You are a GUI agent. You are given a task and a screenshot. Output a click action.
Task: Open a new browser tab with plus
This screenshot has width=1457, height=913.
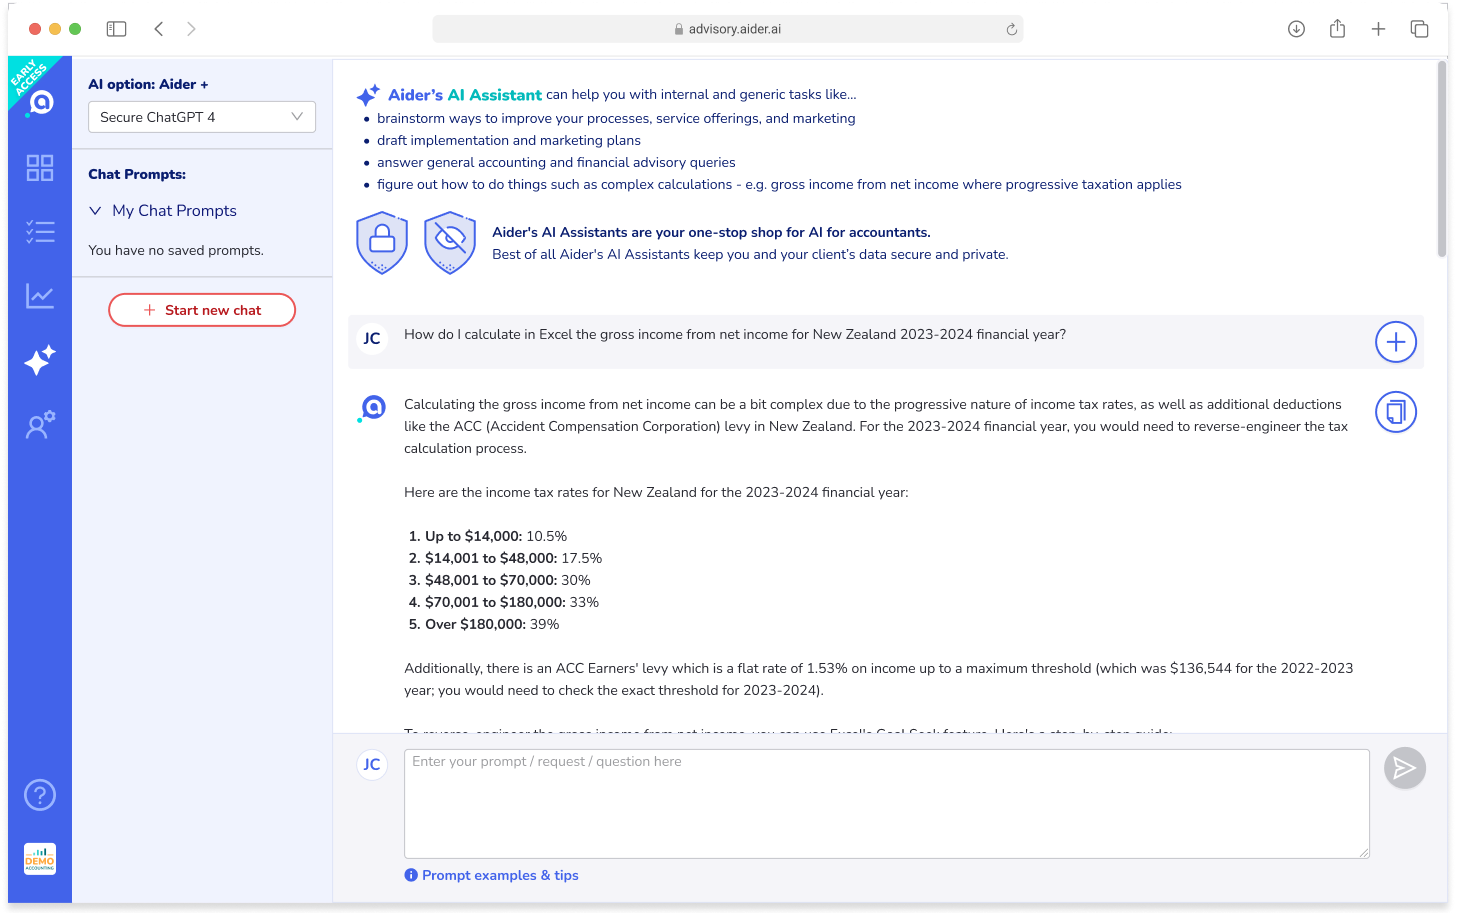[1378, 29]
